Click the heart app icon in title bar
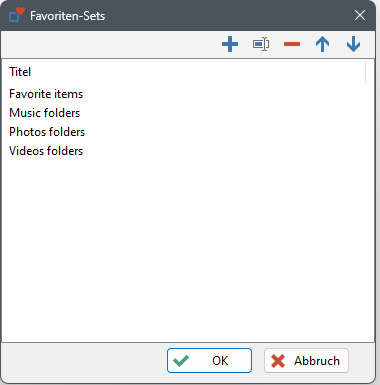This screenshot has height=385, width=380. (x=17, y=15)
